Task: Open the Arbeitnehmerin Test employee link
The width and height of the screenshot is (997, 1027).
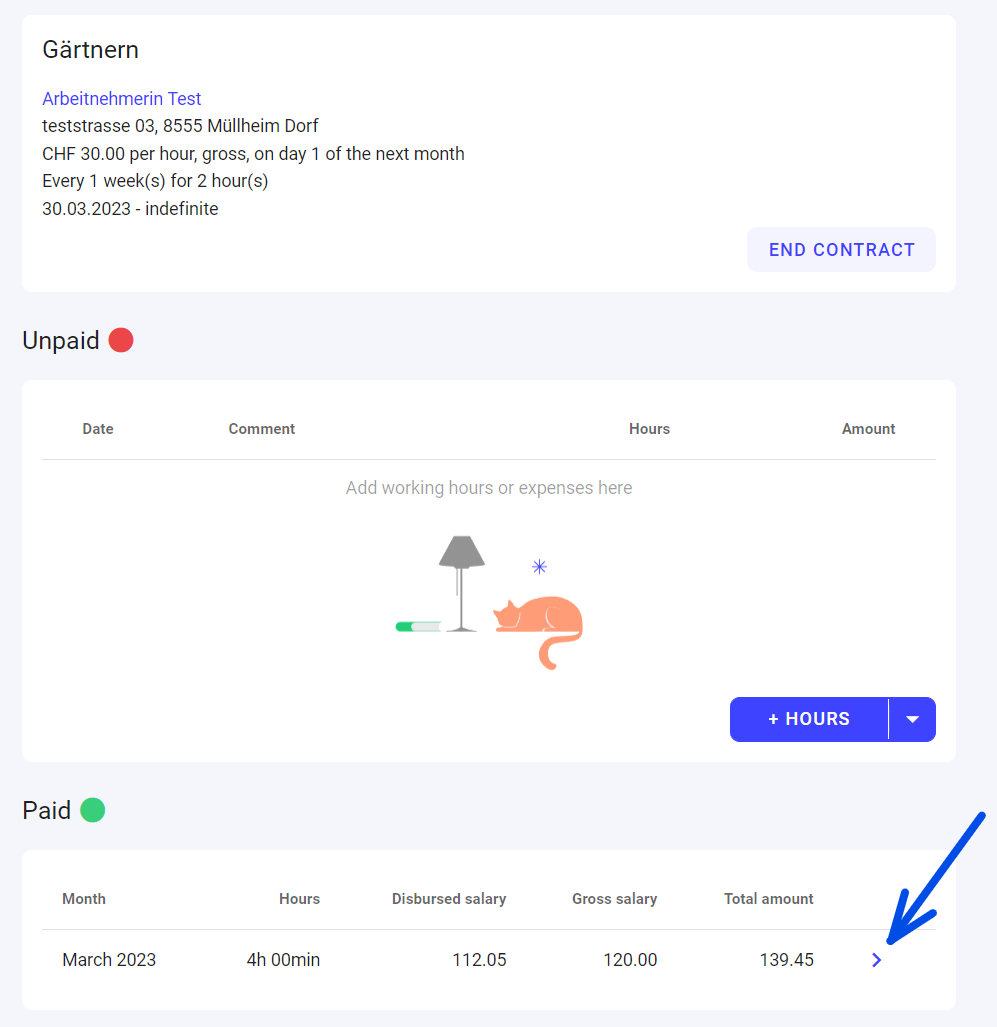Action: (x=122, y=99)
